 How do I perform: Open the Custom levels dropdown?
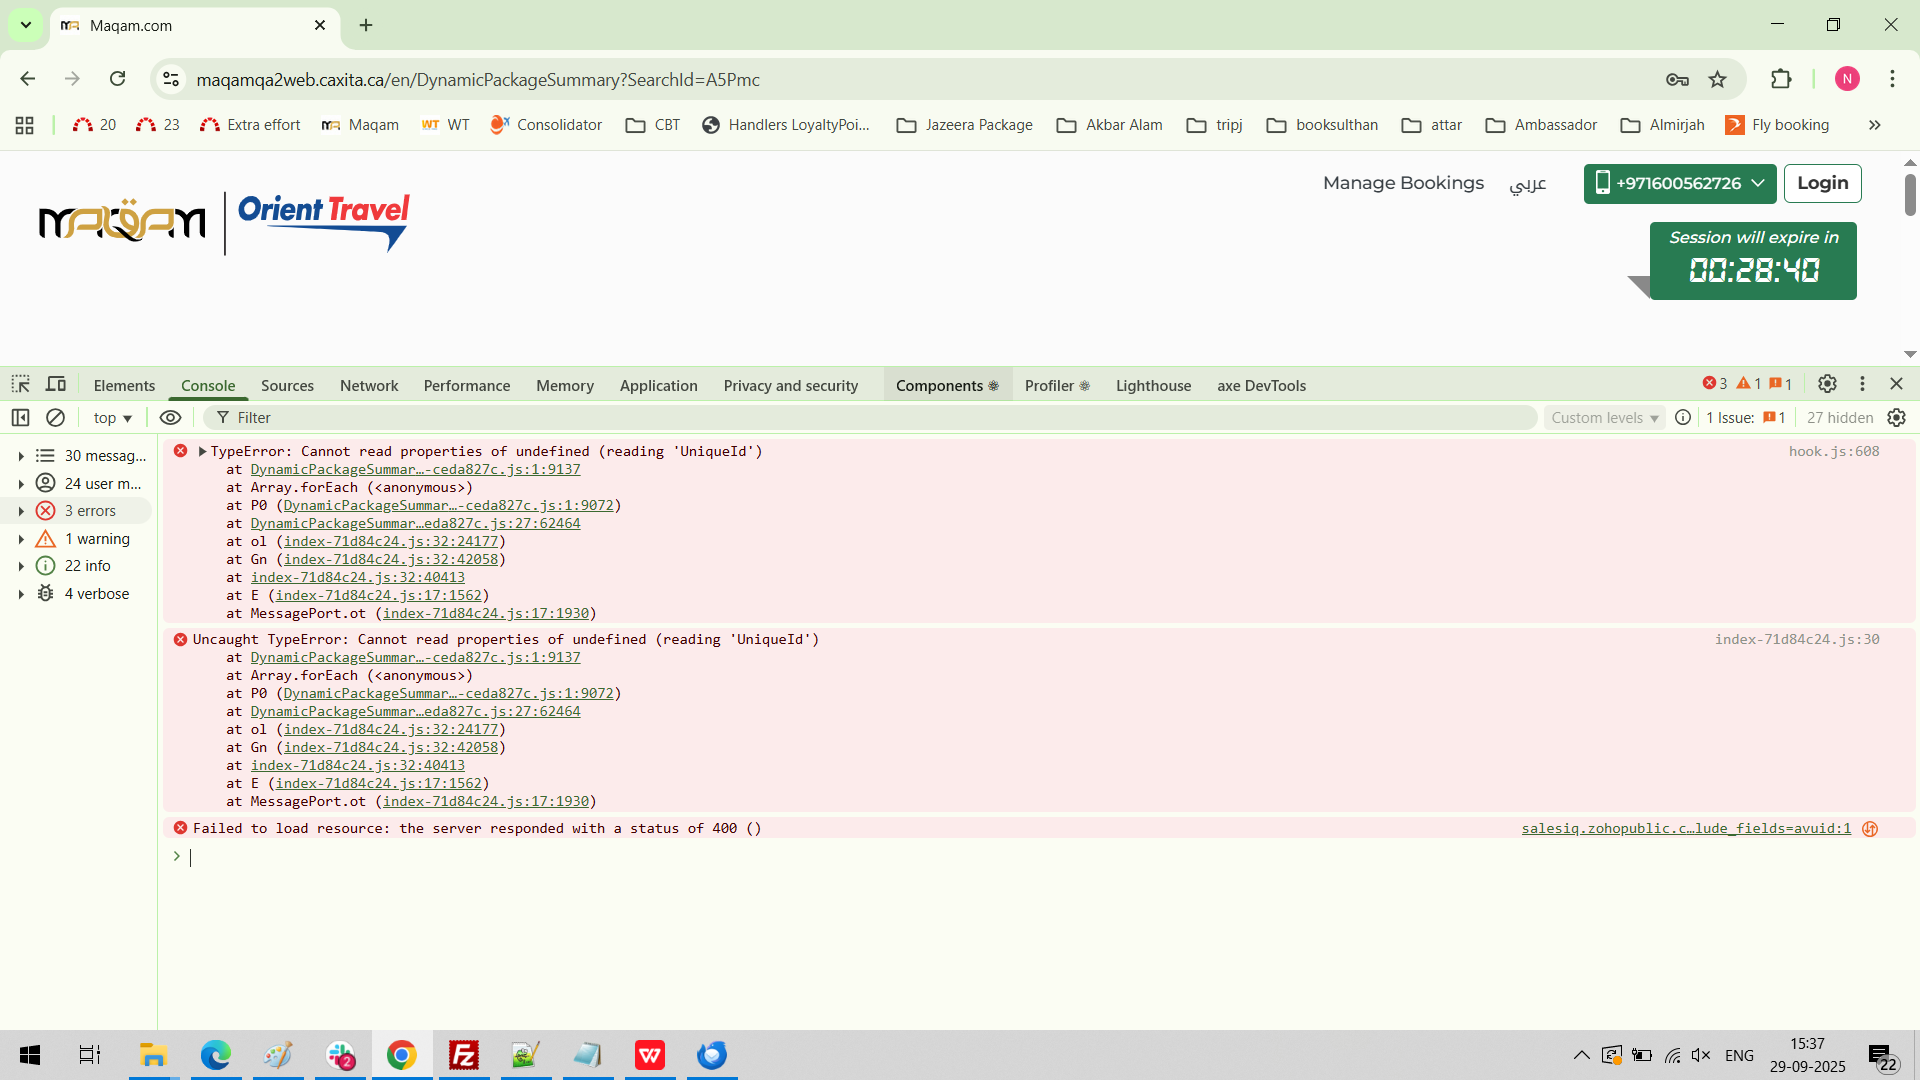[1604, 418]
